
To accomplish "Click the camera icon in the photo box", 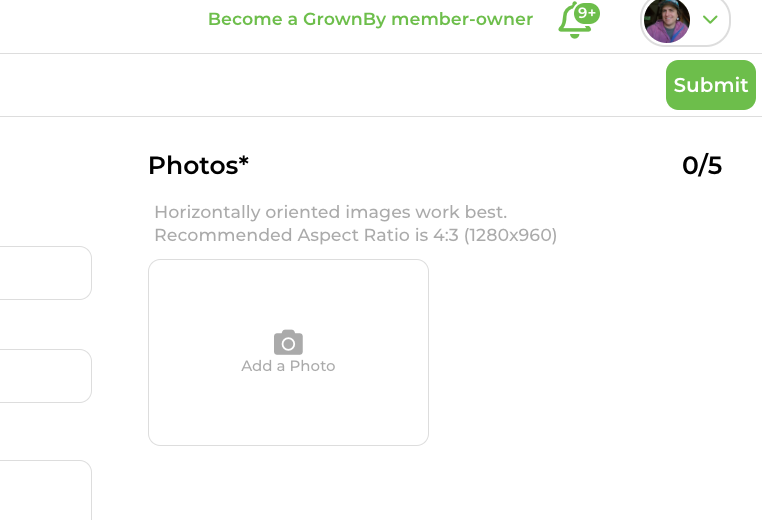I will pos(288,343).
